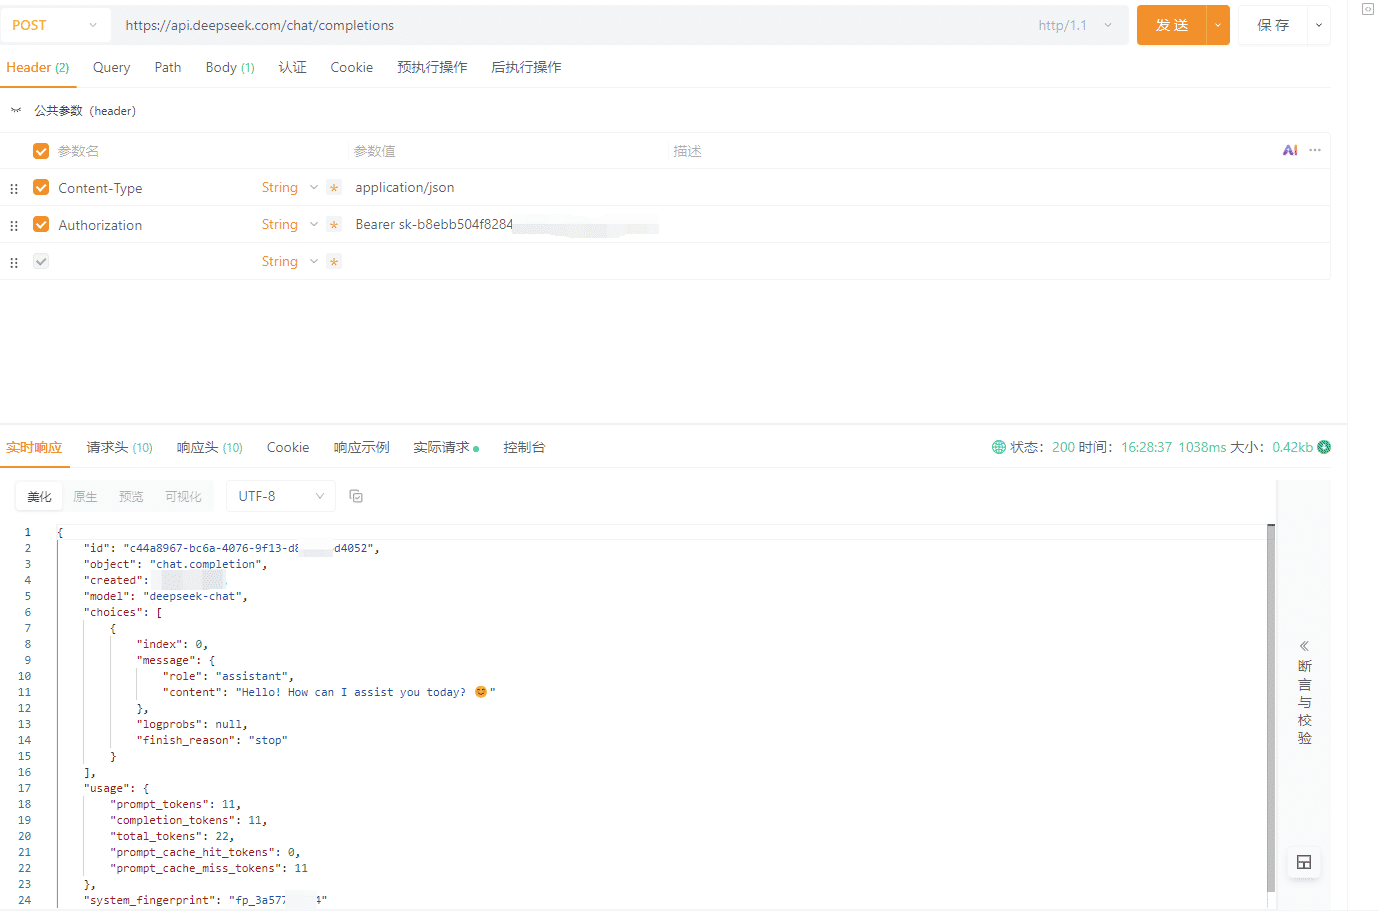Click the layout toggle icon at bottom right
1379x913 pixels.
pos(1303,862)
